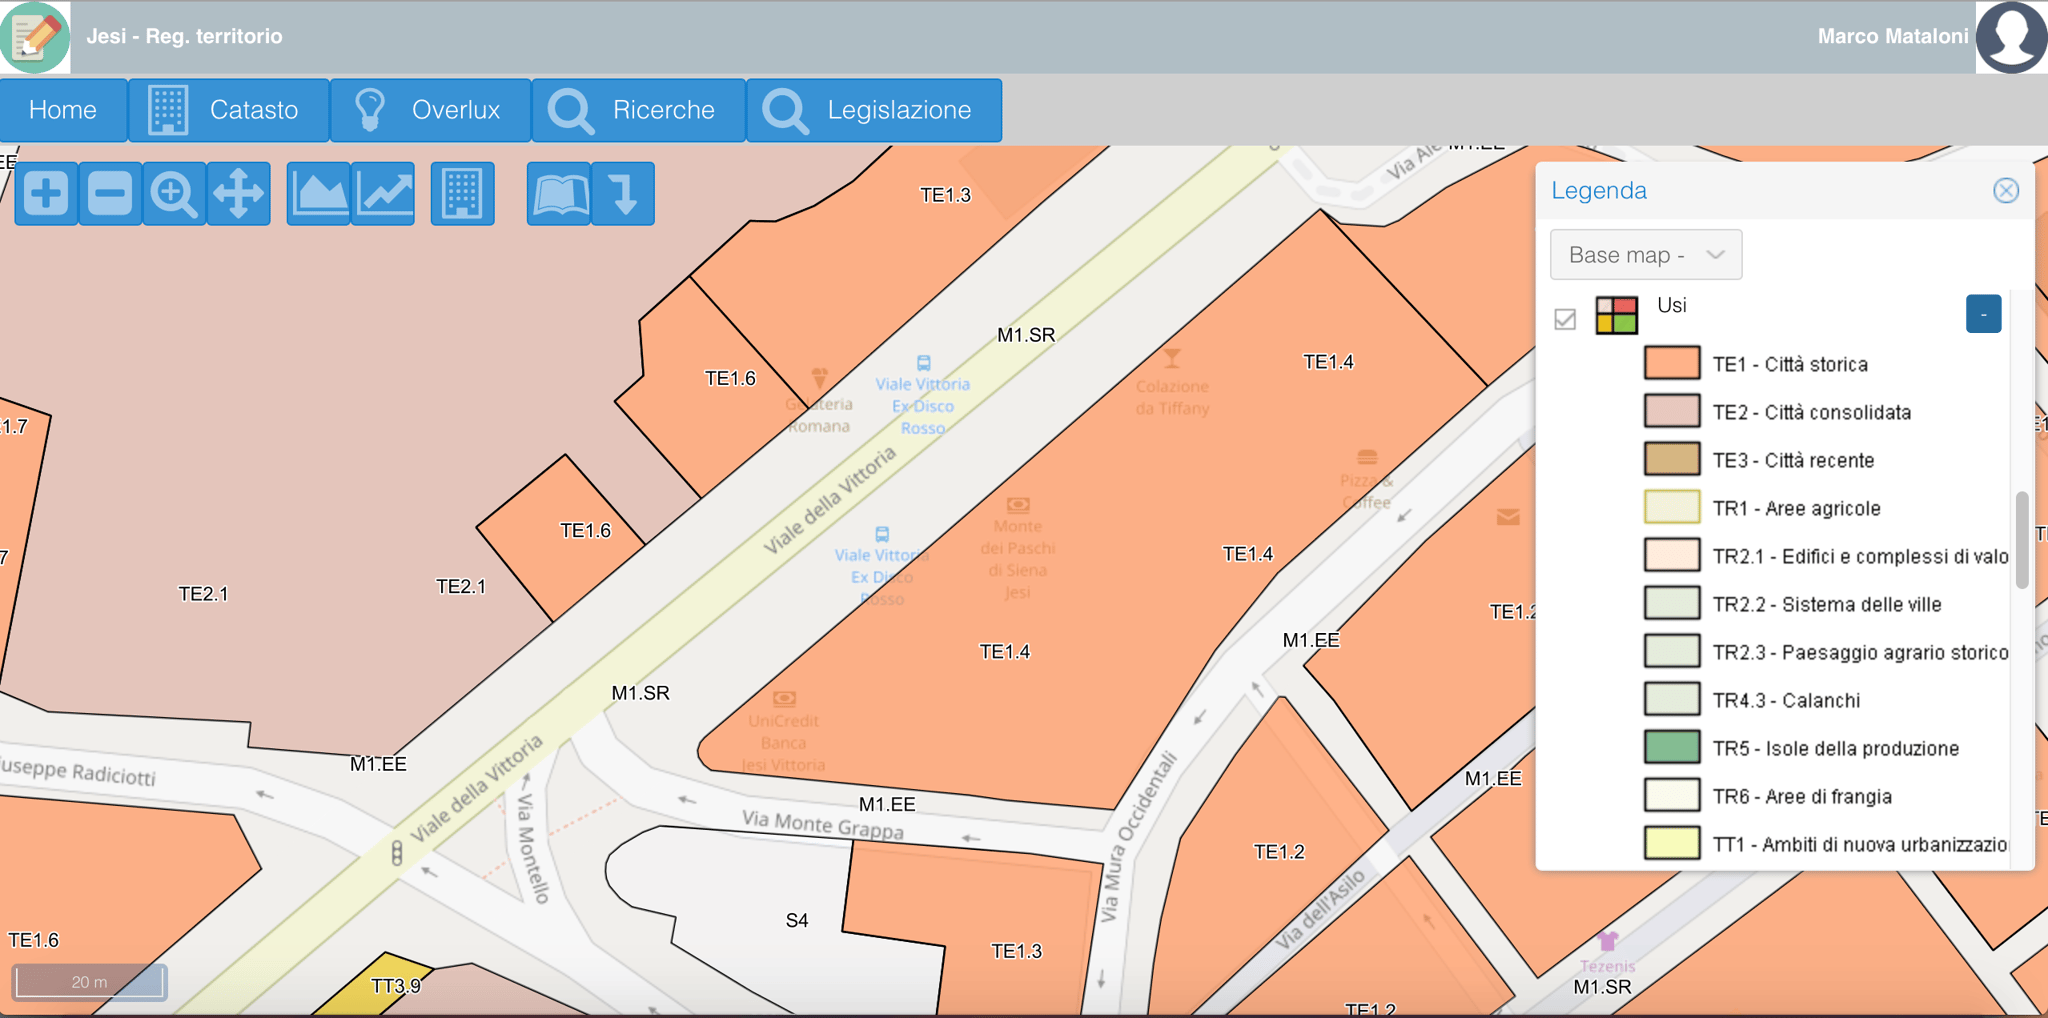Image resolution: width=2048 pixels, height=1018 pixels.
Task: Open the map book legend tool
Action: [559, 194]
